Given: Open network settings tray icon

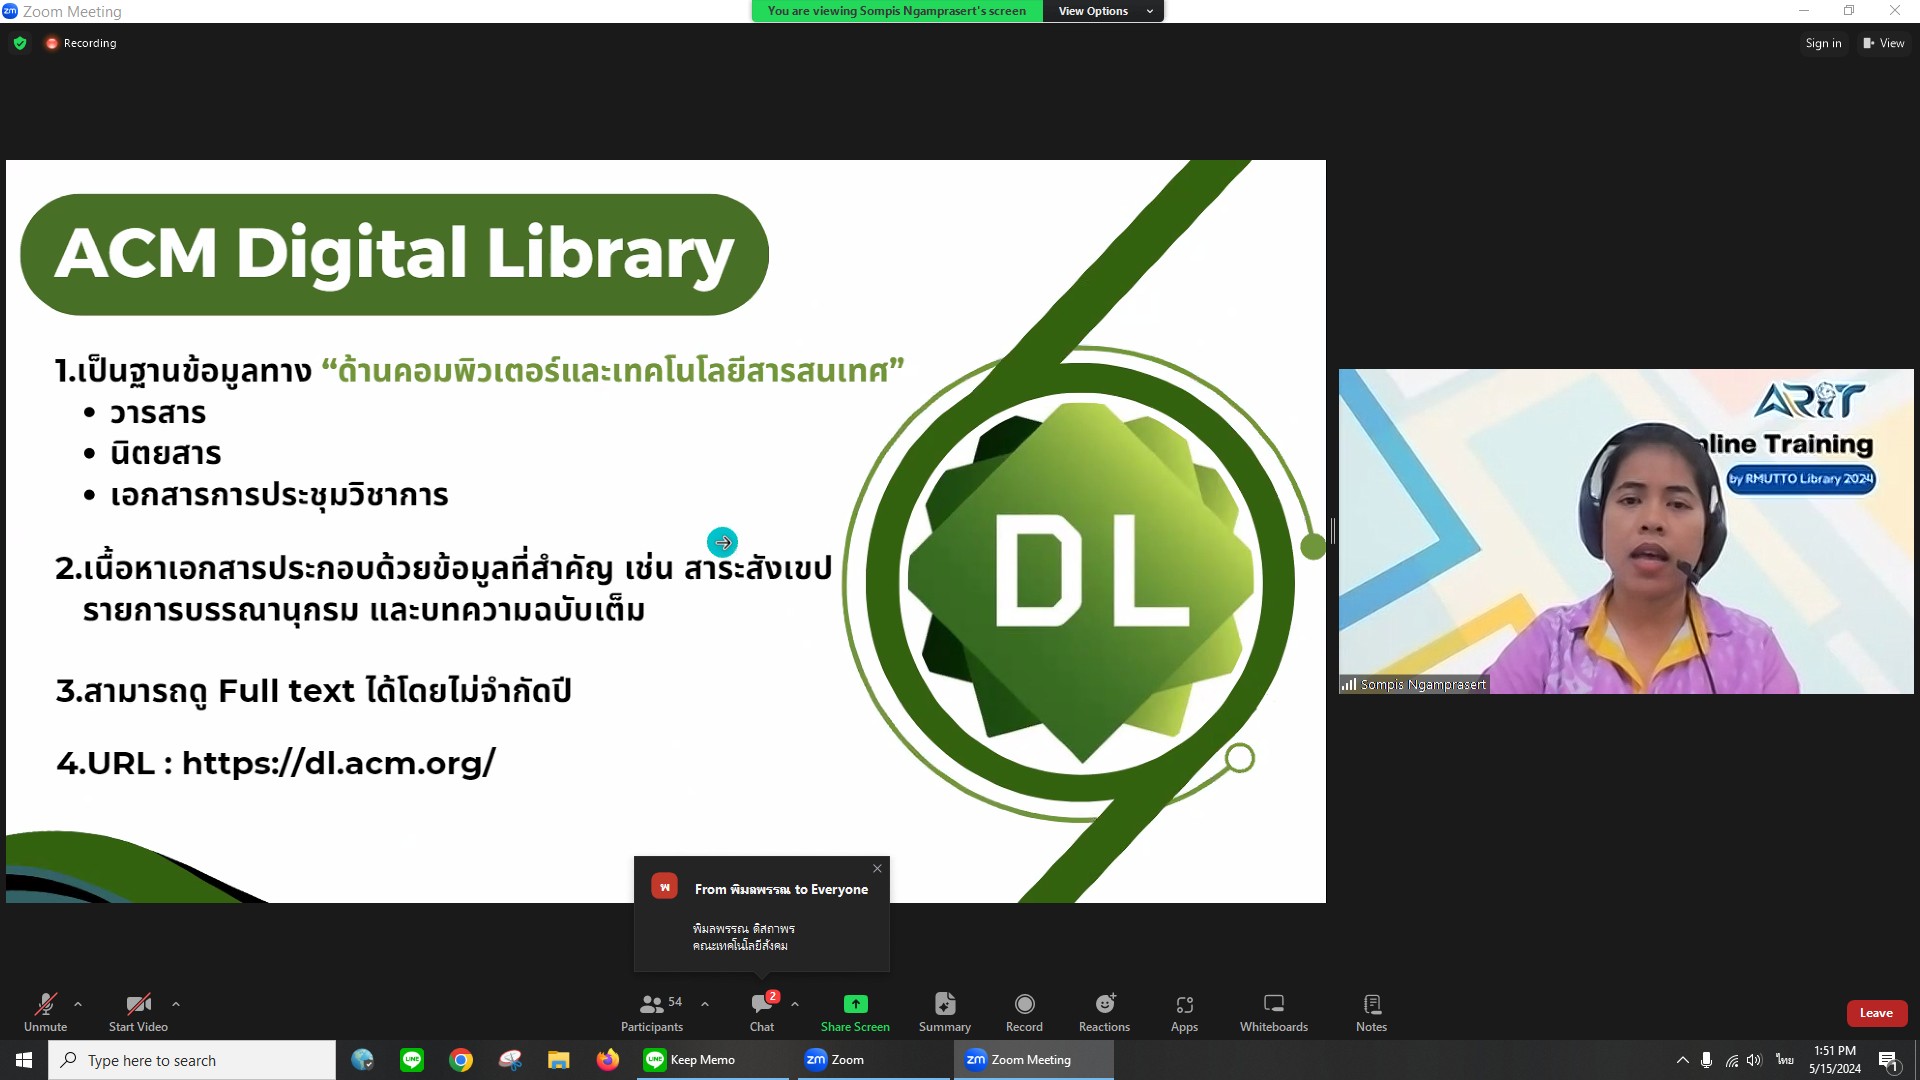Looking at the screenshot, I should click(1731, 1060).
